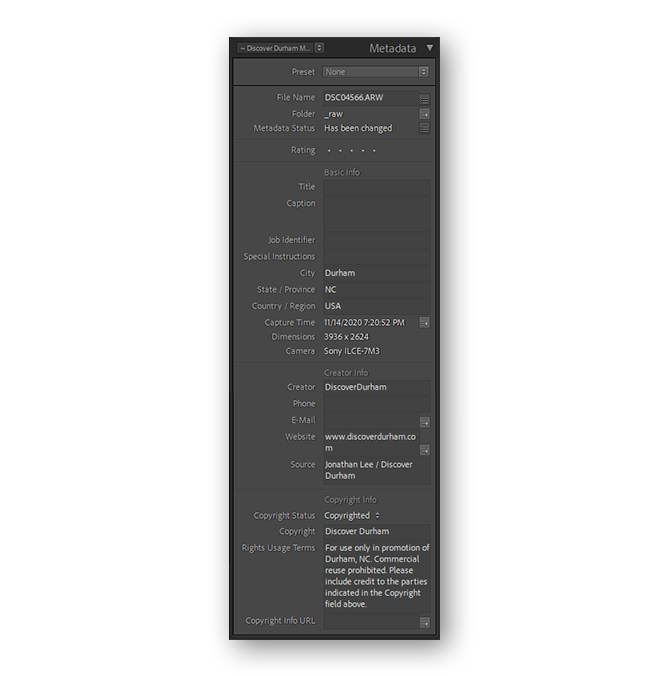Set rating to five stars

[x=374, y=150]
